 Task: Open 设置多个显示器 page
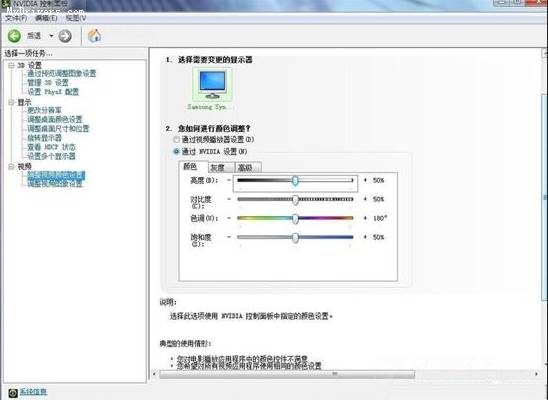coord(51,156)
